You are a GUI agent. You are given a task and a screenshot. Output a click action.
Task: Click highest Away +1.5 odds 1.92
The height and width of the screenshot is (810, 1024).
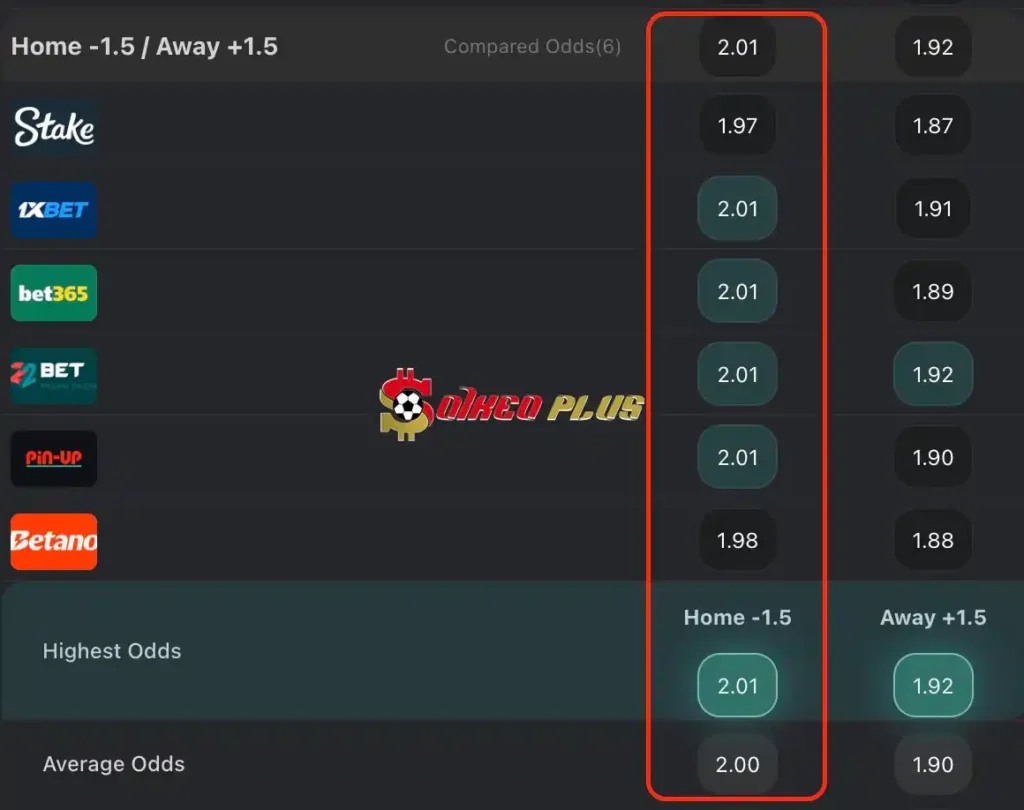coord(933,686)
